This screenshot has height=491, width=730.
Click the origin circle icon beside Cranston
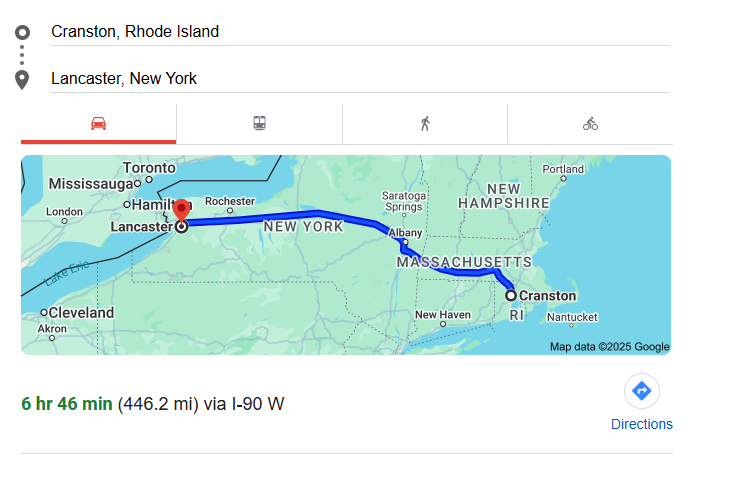point(22,32)
